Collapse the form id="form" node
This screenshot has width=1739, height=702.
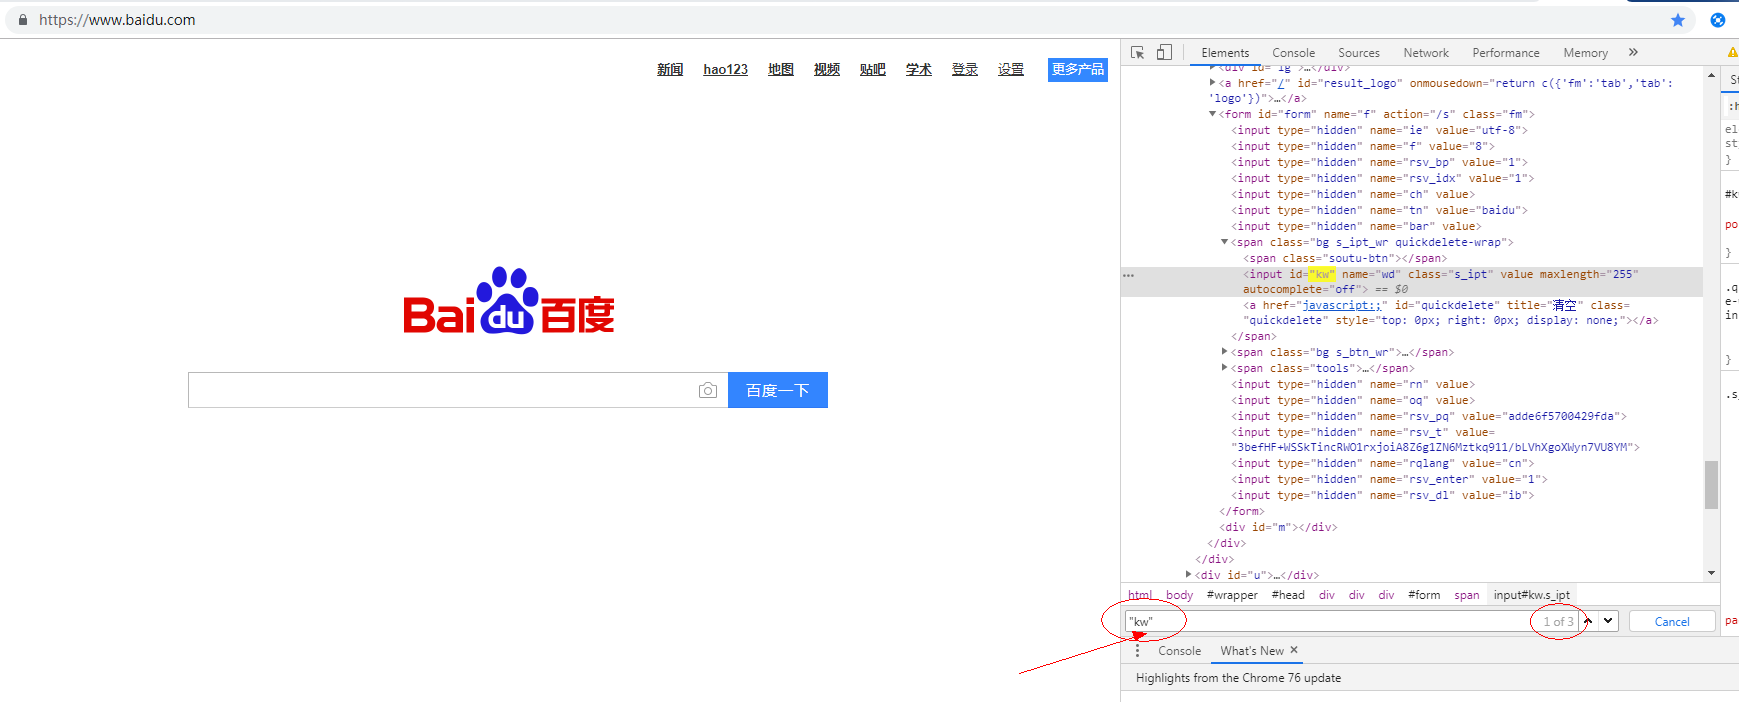tap(1213, 114)
